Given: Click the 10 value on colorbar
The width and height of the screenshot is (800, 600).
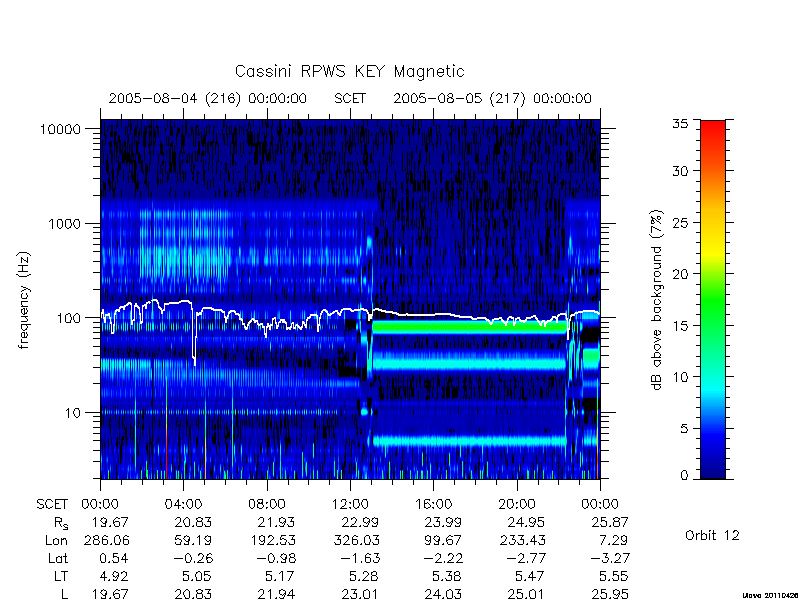Looking at the screenshot, I should coord(680,377).
